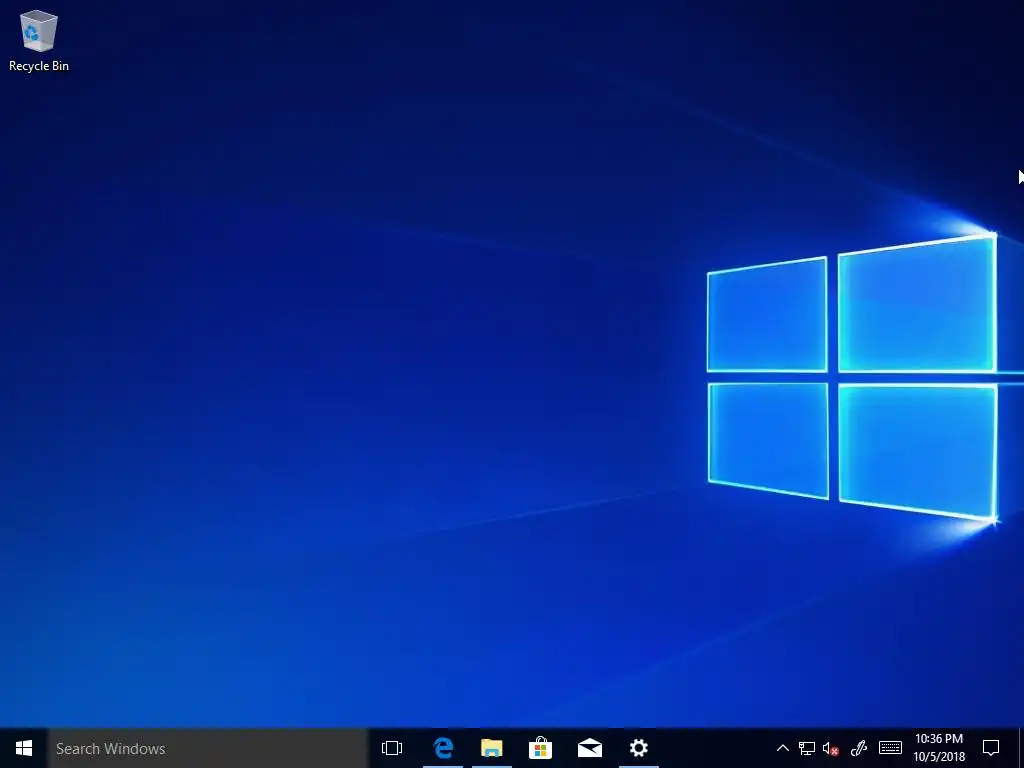This screenshot has height=768, width=1024.
Task: Open the Microsoft Store taskbar icon
Action: click(x=541, y=748)
